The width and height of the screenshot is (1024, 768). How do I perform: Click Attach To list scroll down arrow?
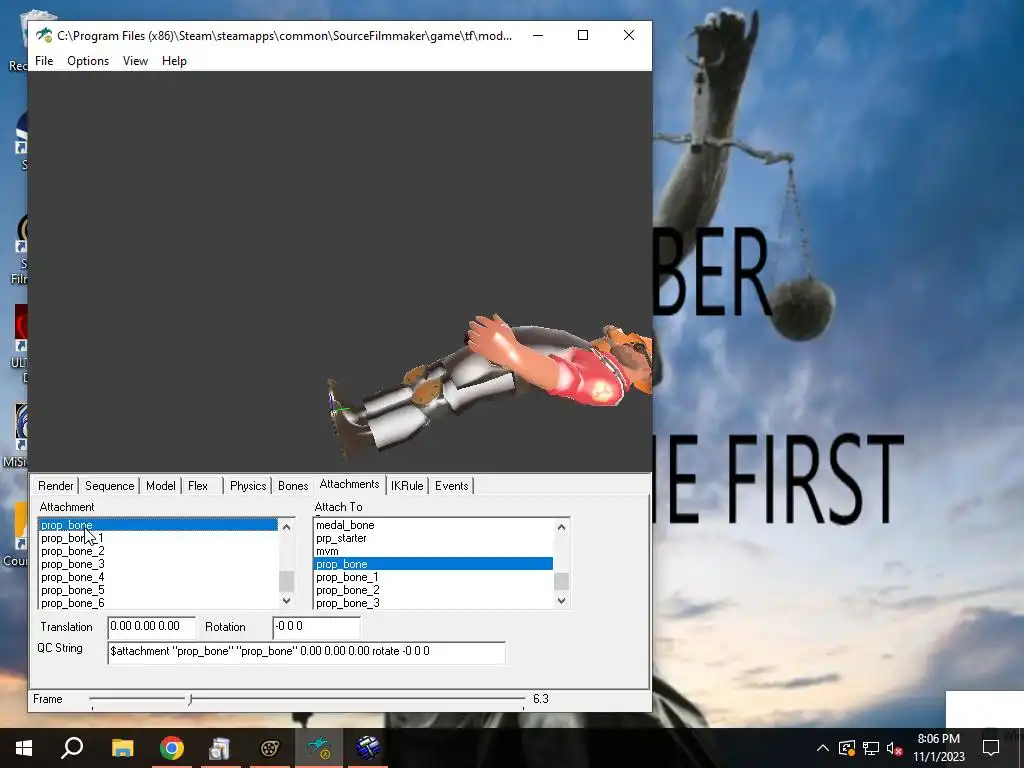562,600
